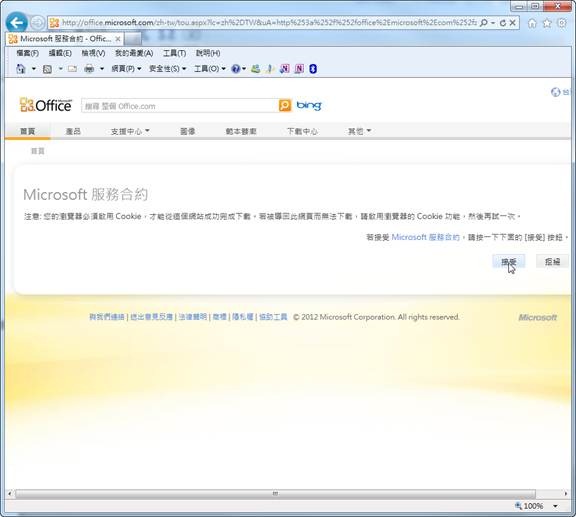Close the Microsoft 服務合約 tab
Screen dimensions: 576x517
pyautogui.click(x=118, y=39)
